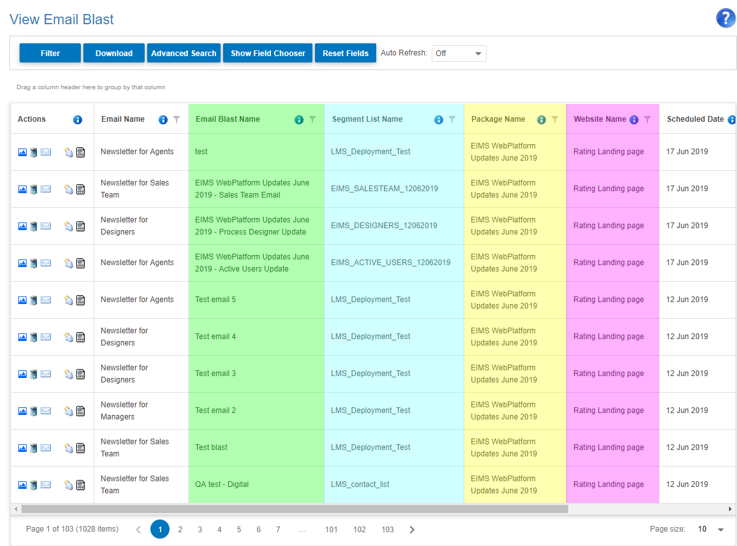Open filter funnel on Email Blast Name column
This screenshot has height=546, width=737.
click(312, 120)
